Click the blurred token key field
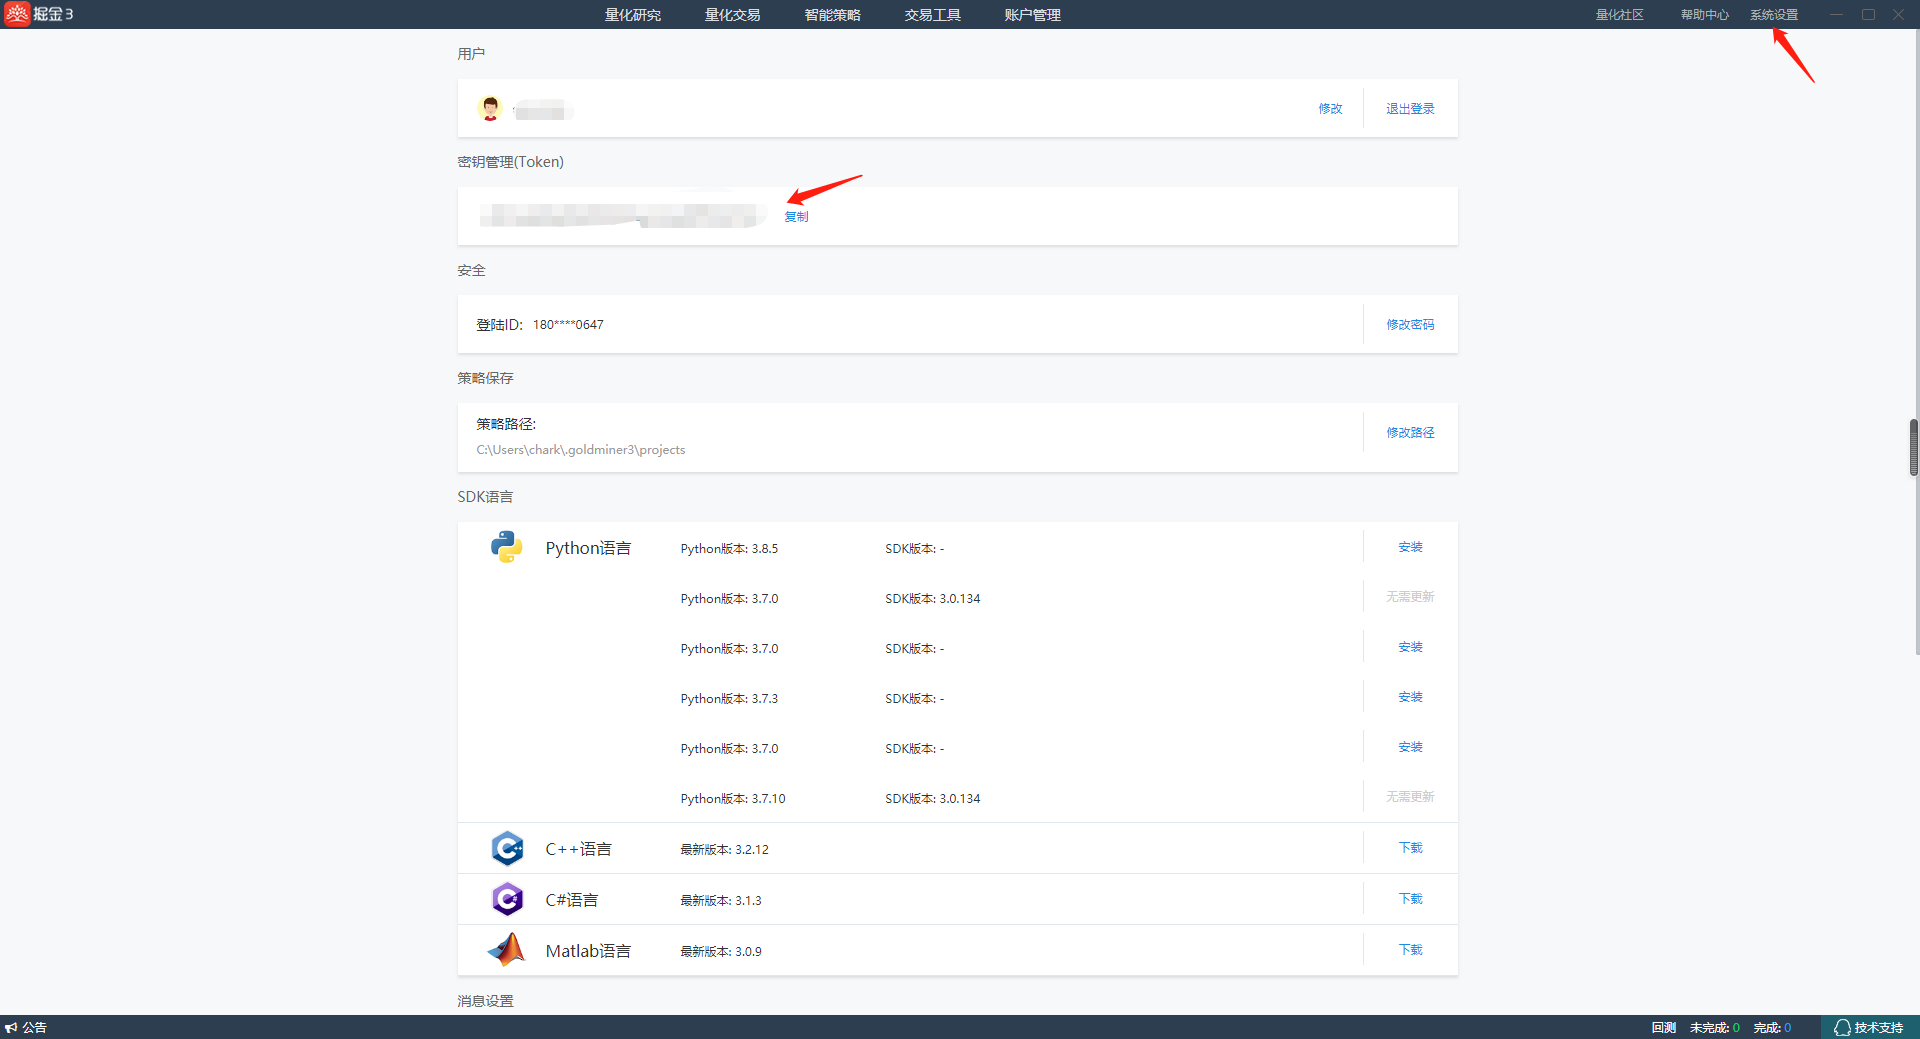This screenshot has height=1039, width=1920. tap(623, 215)
